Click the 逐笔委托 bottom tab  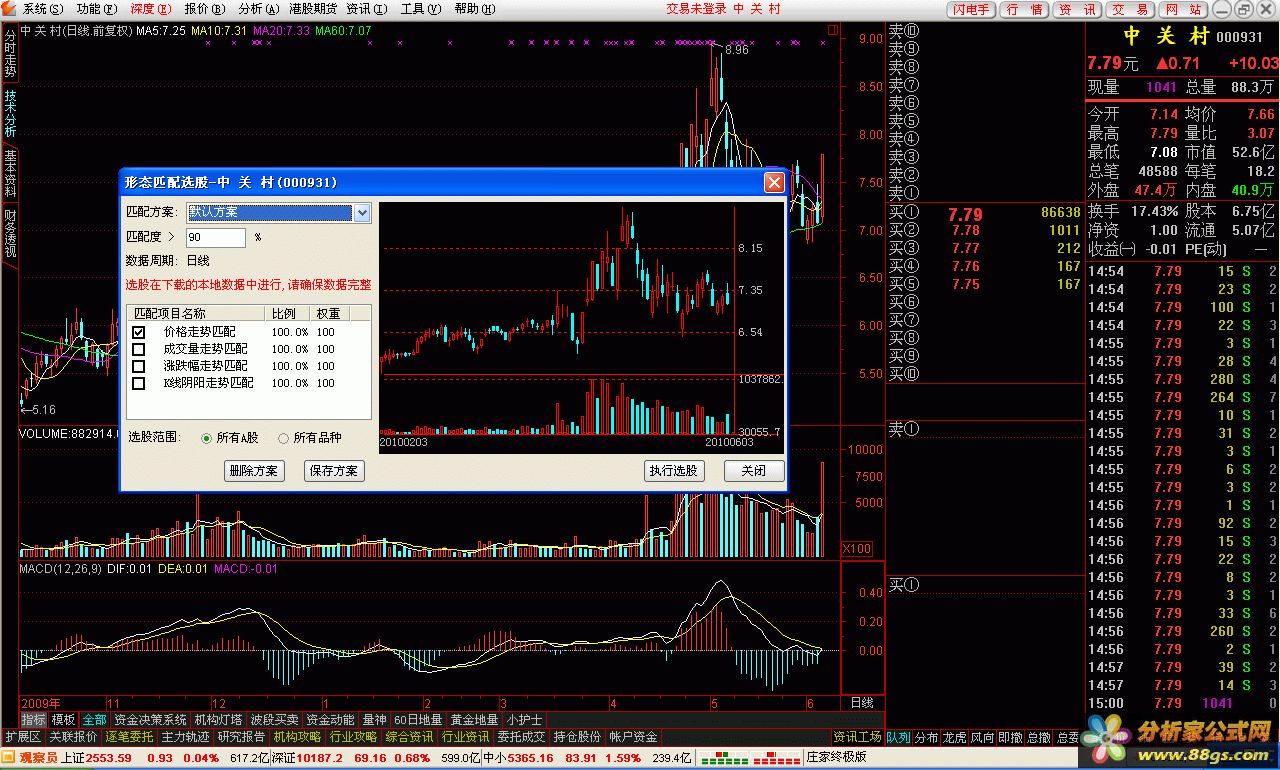coord(129,737)
